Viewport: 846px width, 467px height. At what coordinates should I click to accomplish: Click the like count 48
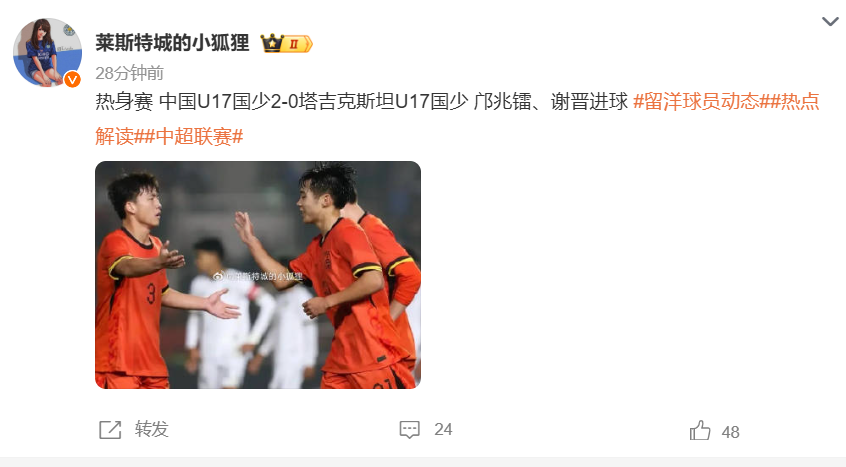[x=731, y=432]
